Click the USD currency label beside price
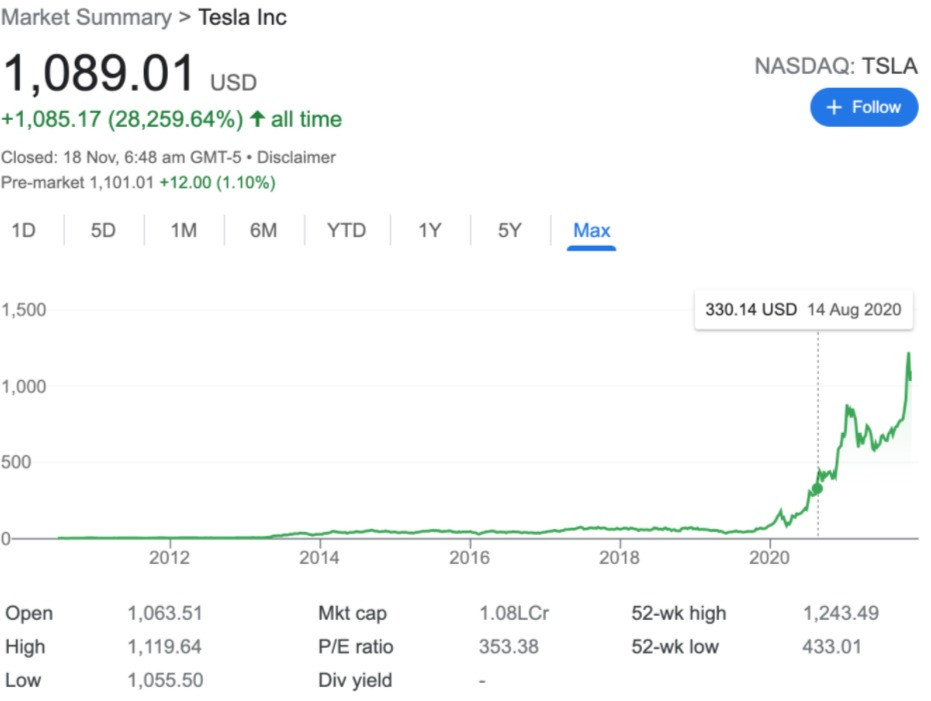Image resolution: width=931 pixels, height=701 pixels. point(233,83)
